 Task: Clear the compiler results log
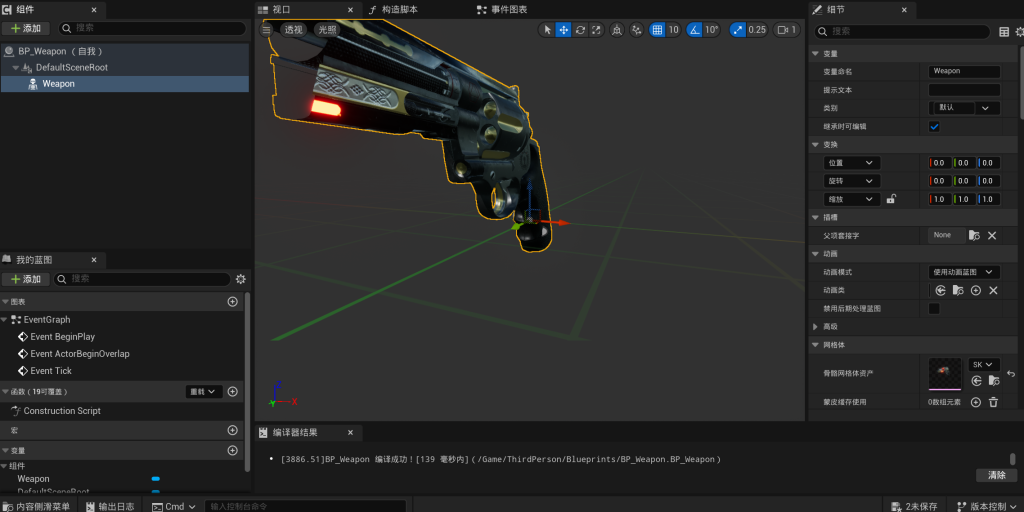pos(997,475)
